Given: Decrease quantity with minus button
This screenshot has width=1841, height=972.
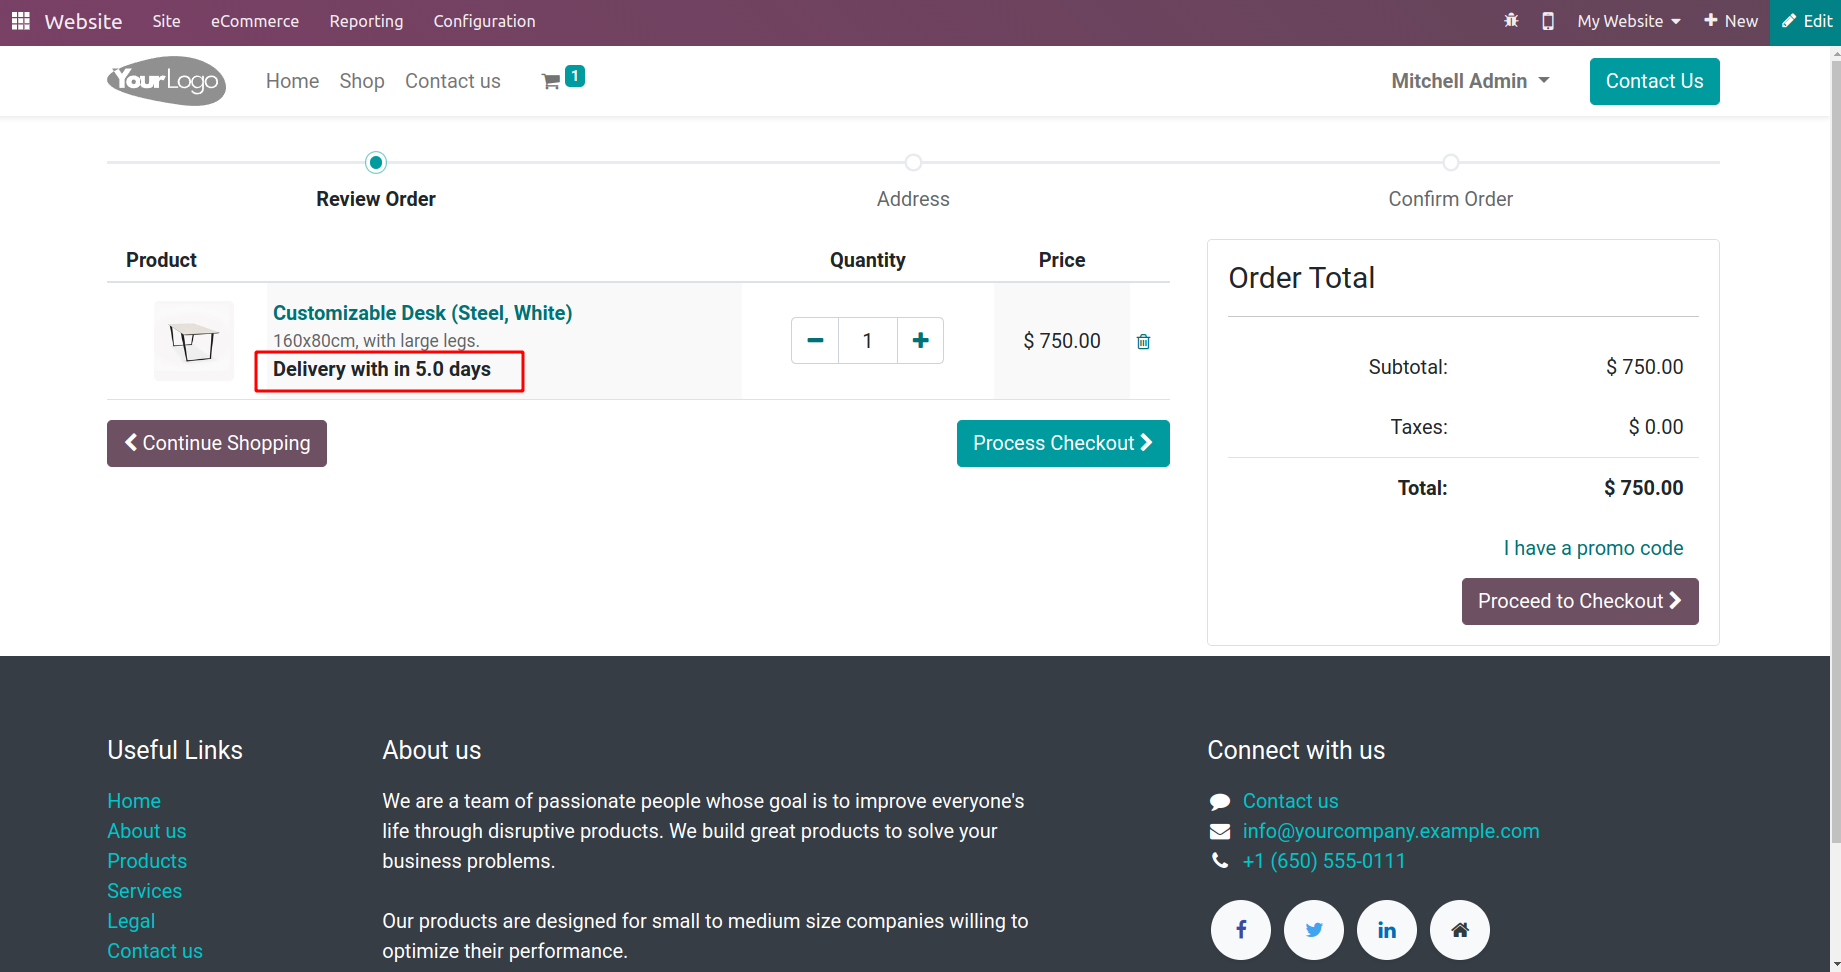Looking at the screenshot, I should point(815,341).
